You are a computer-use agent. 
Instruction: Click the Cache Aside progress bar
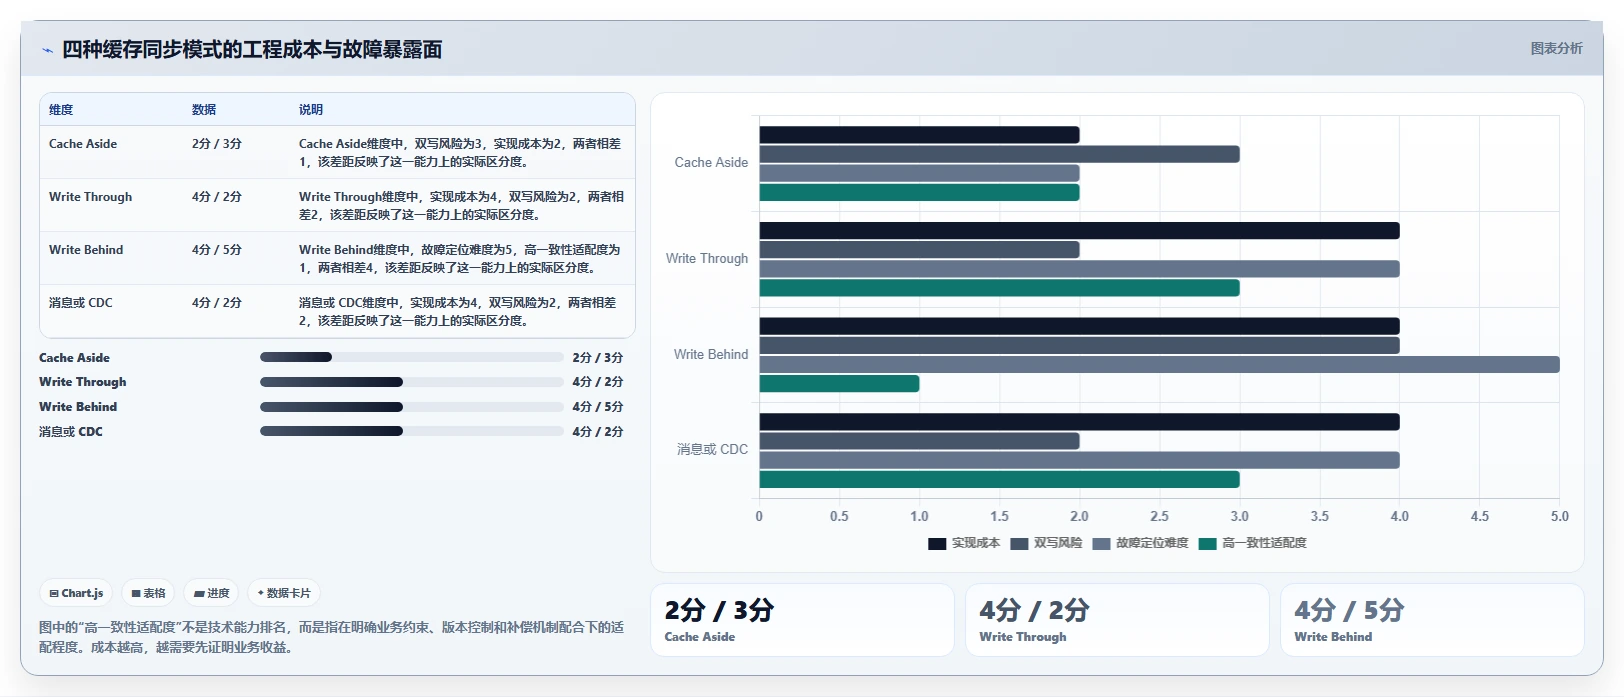(412, 357)
